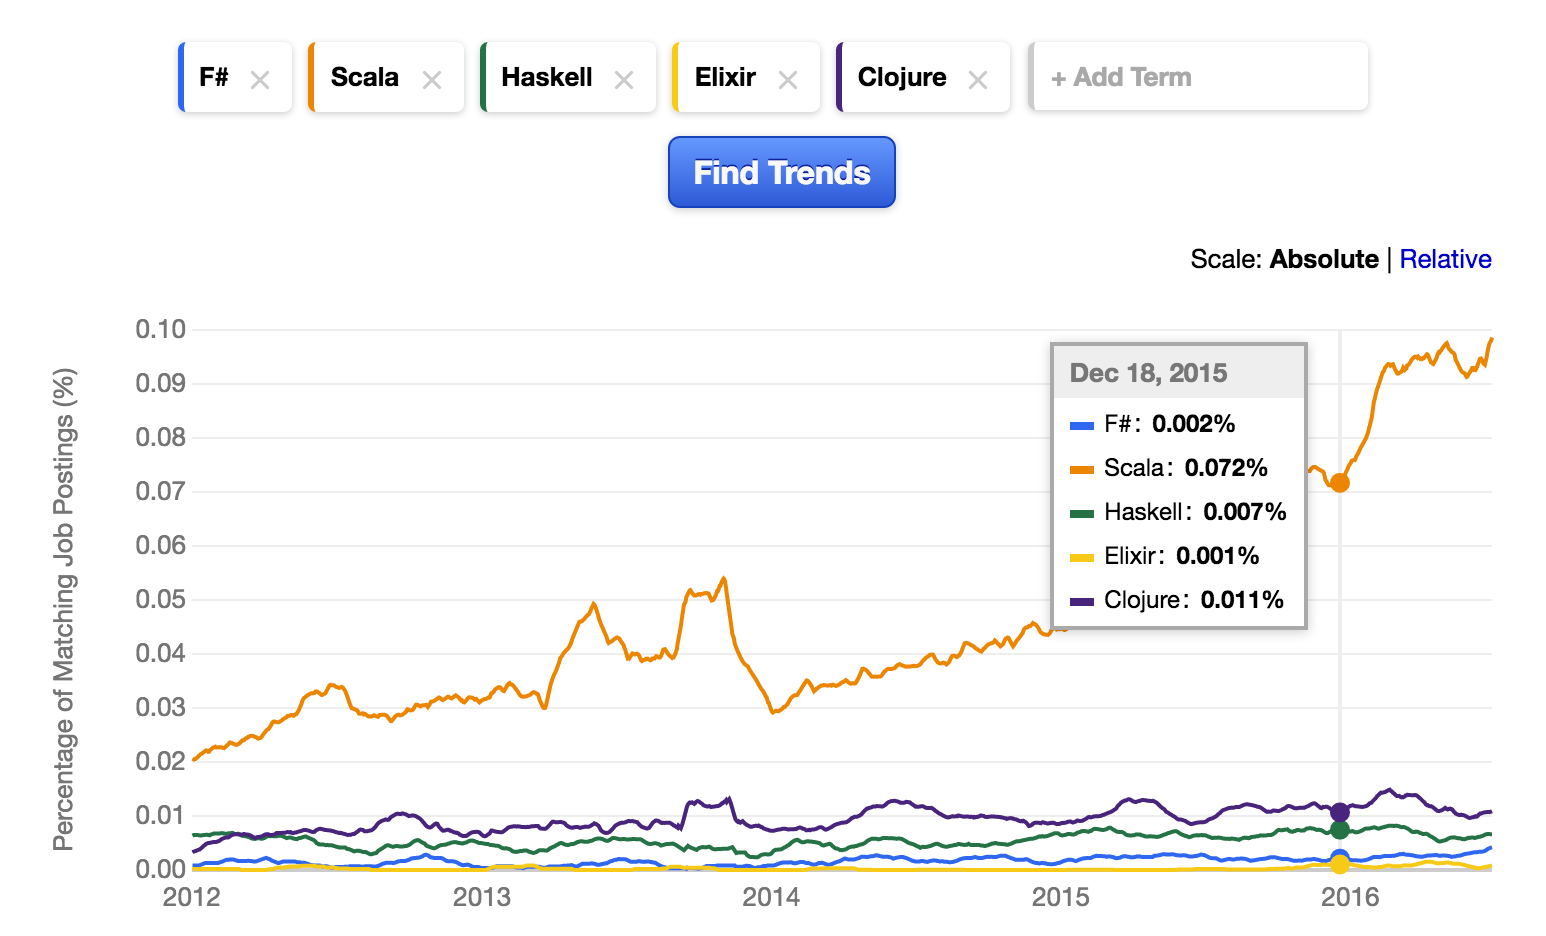Remove the Elixir term tag
Image resolution: width=1546 pixels, height=936 pixels.
788,80
